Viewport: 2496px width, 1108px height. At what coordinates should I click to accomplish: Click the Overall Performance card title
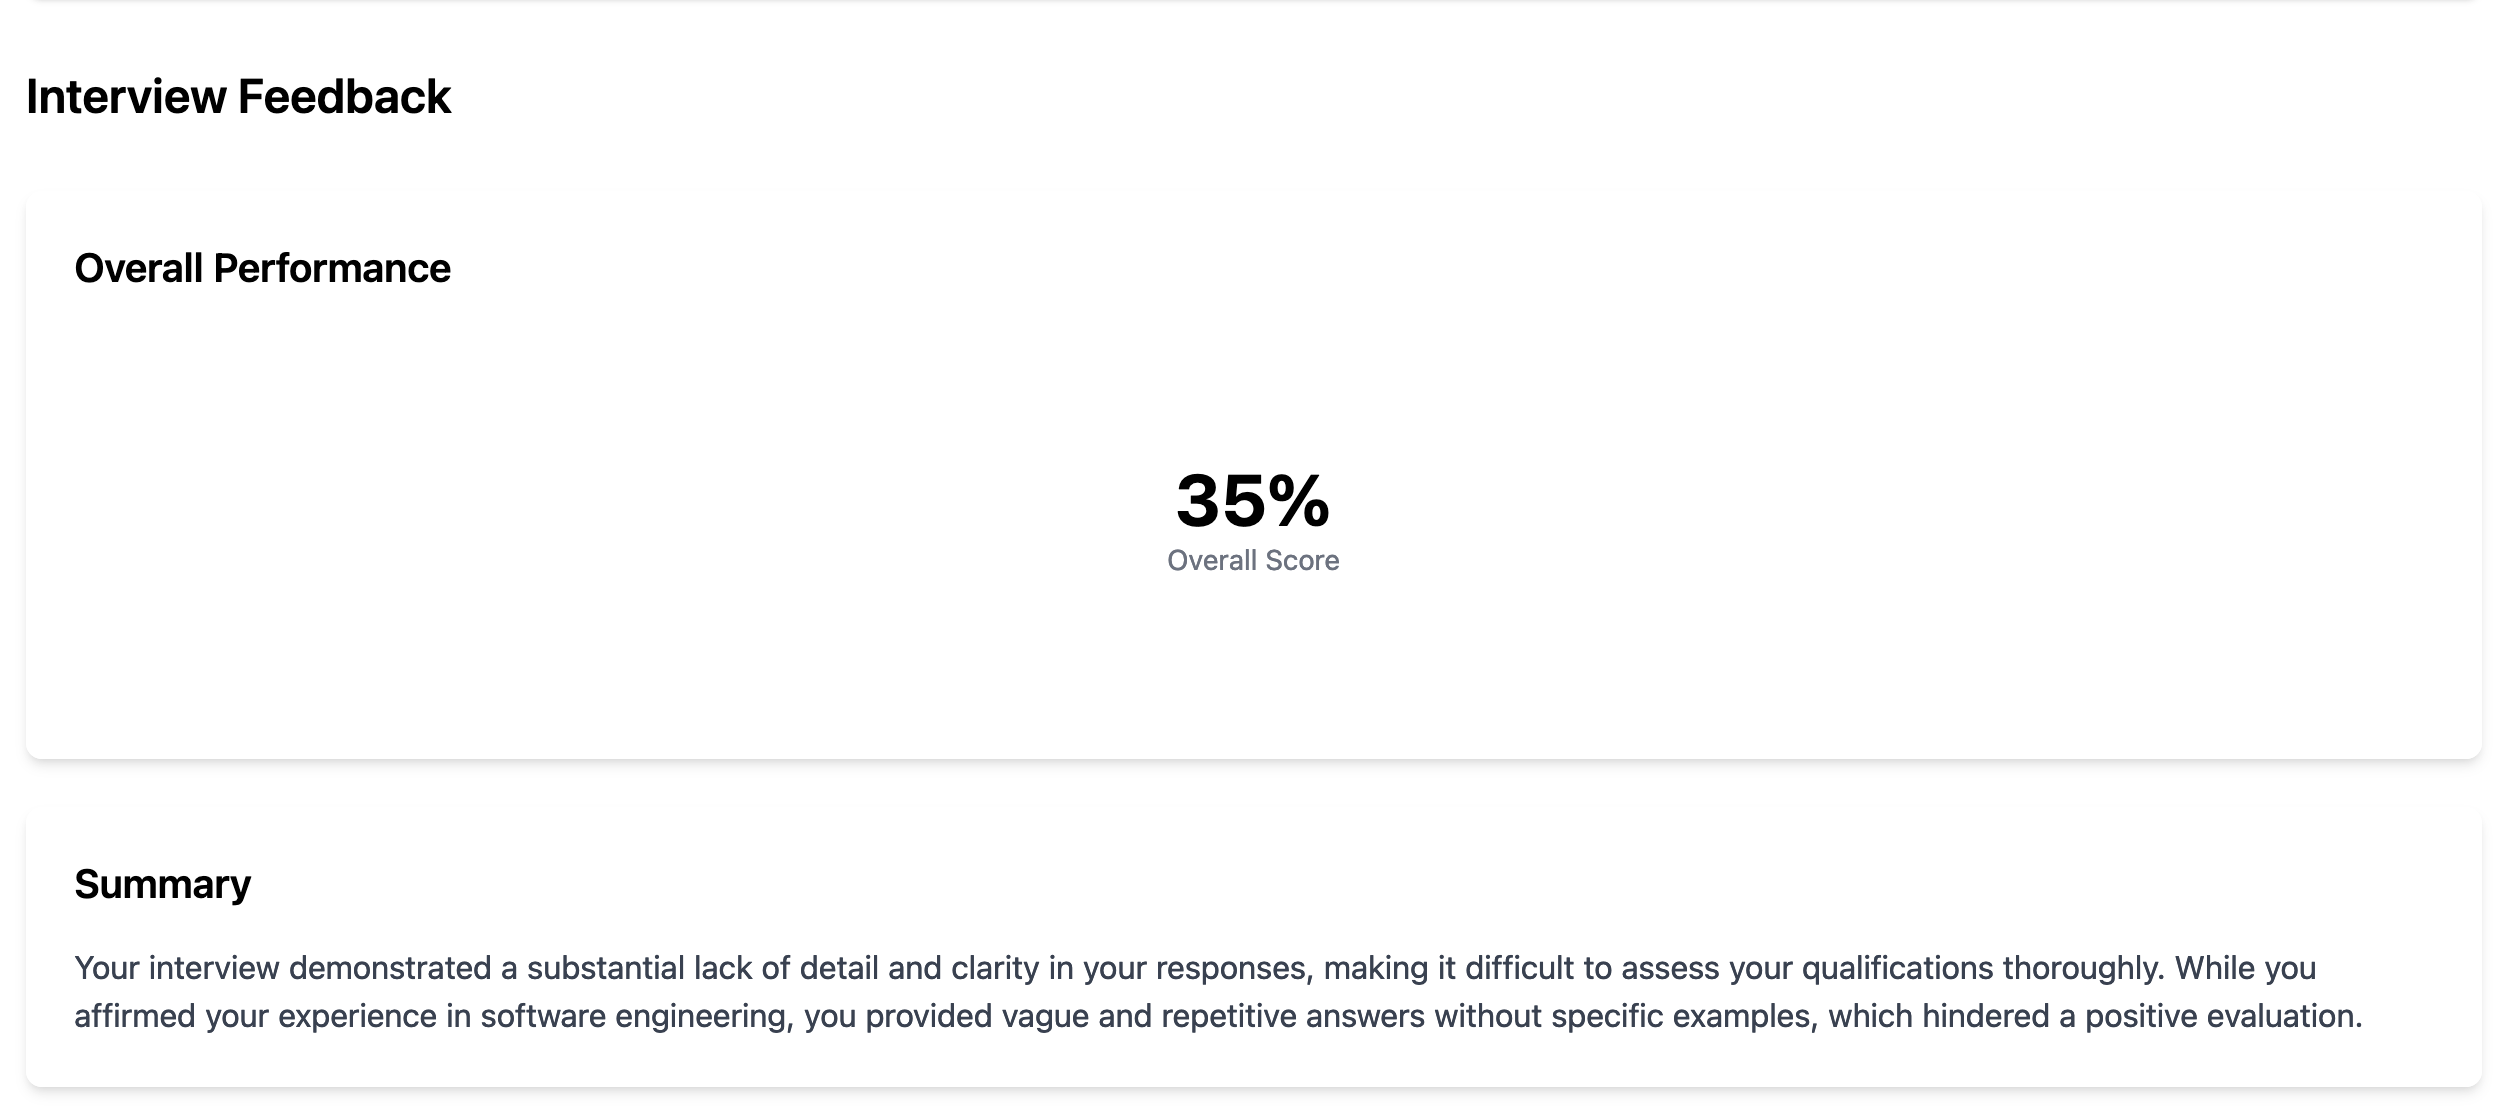coord(262,268)
